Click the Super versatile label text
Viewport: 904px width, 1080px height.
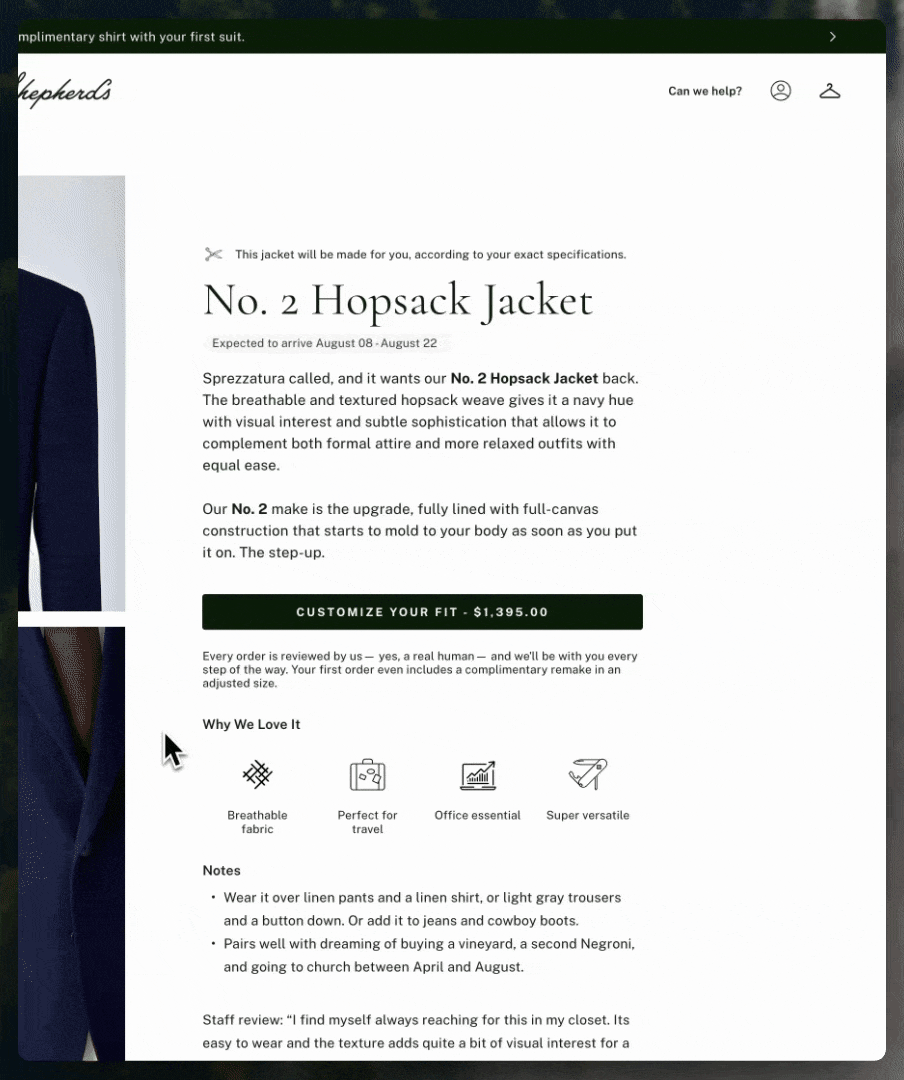coord(588,815)
